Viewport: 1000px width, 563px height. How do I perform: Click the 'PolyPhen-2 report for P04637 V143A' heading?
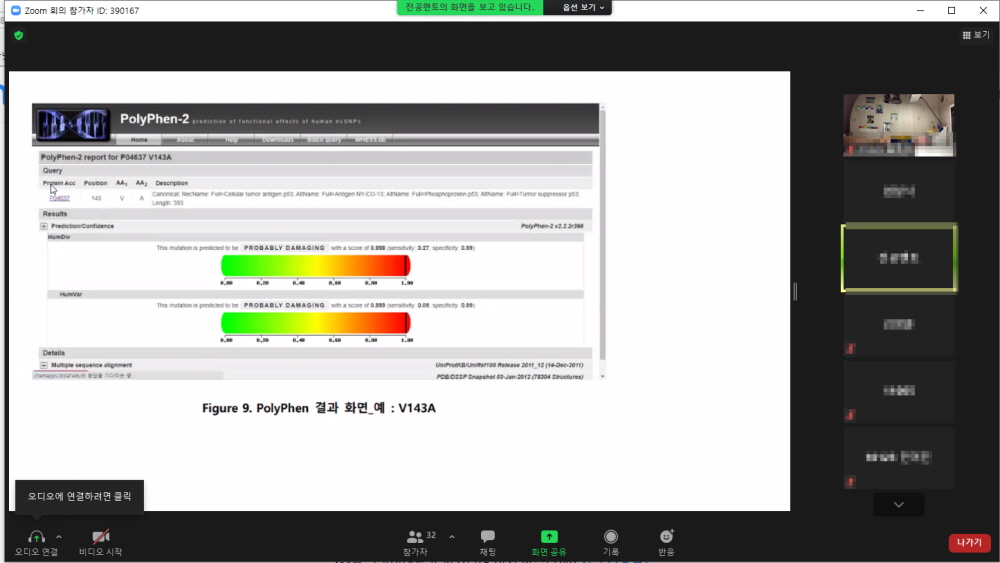[106, 157]
